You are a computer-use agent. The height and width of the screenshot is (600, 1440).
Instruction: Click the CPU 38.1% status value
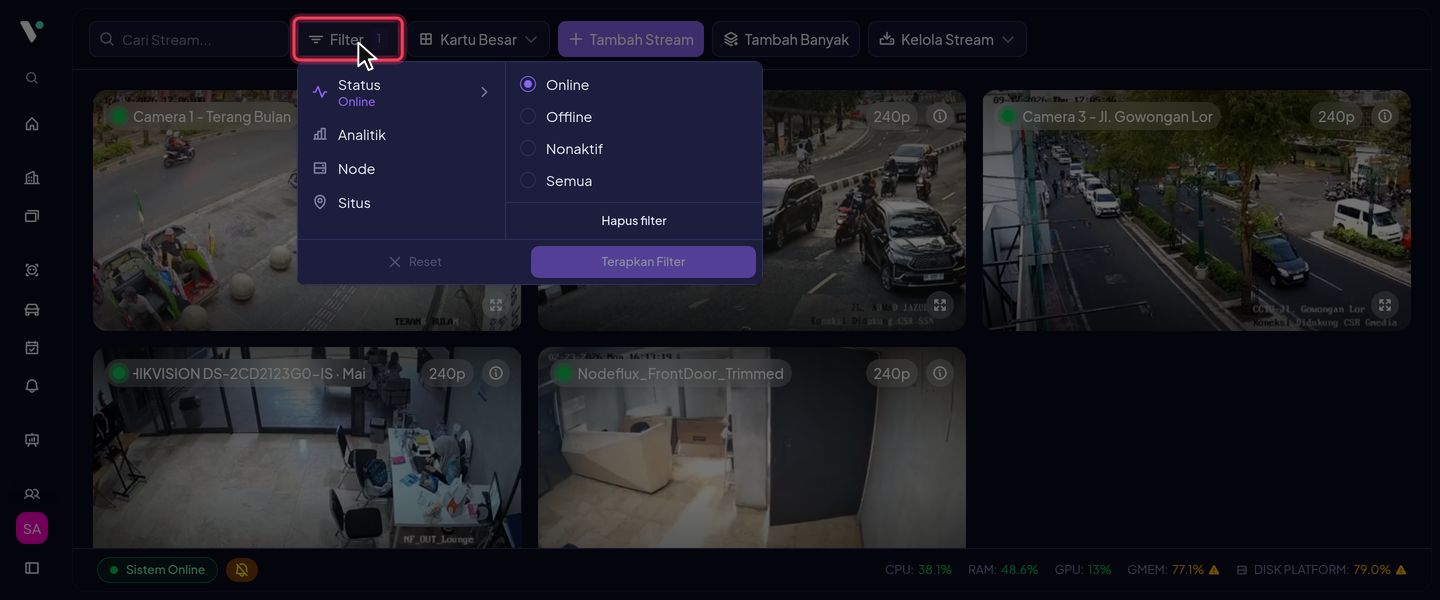(x=935, y=570)
